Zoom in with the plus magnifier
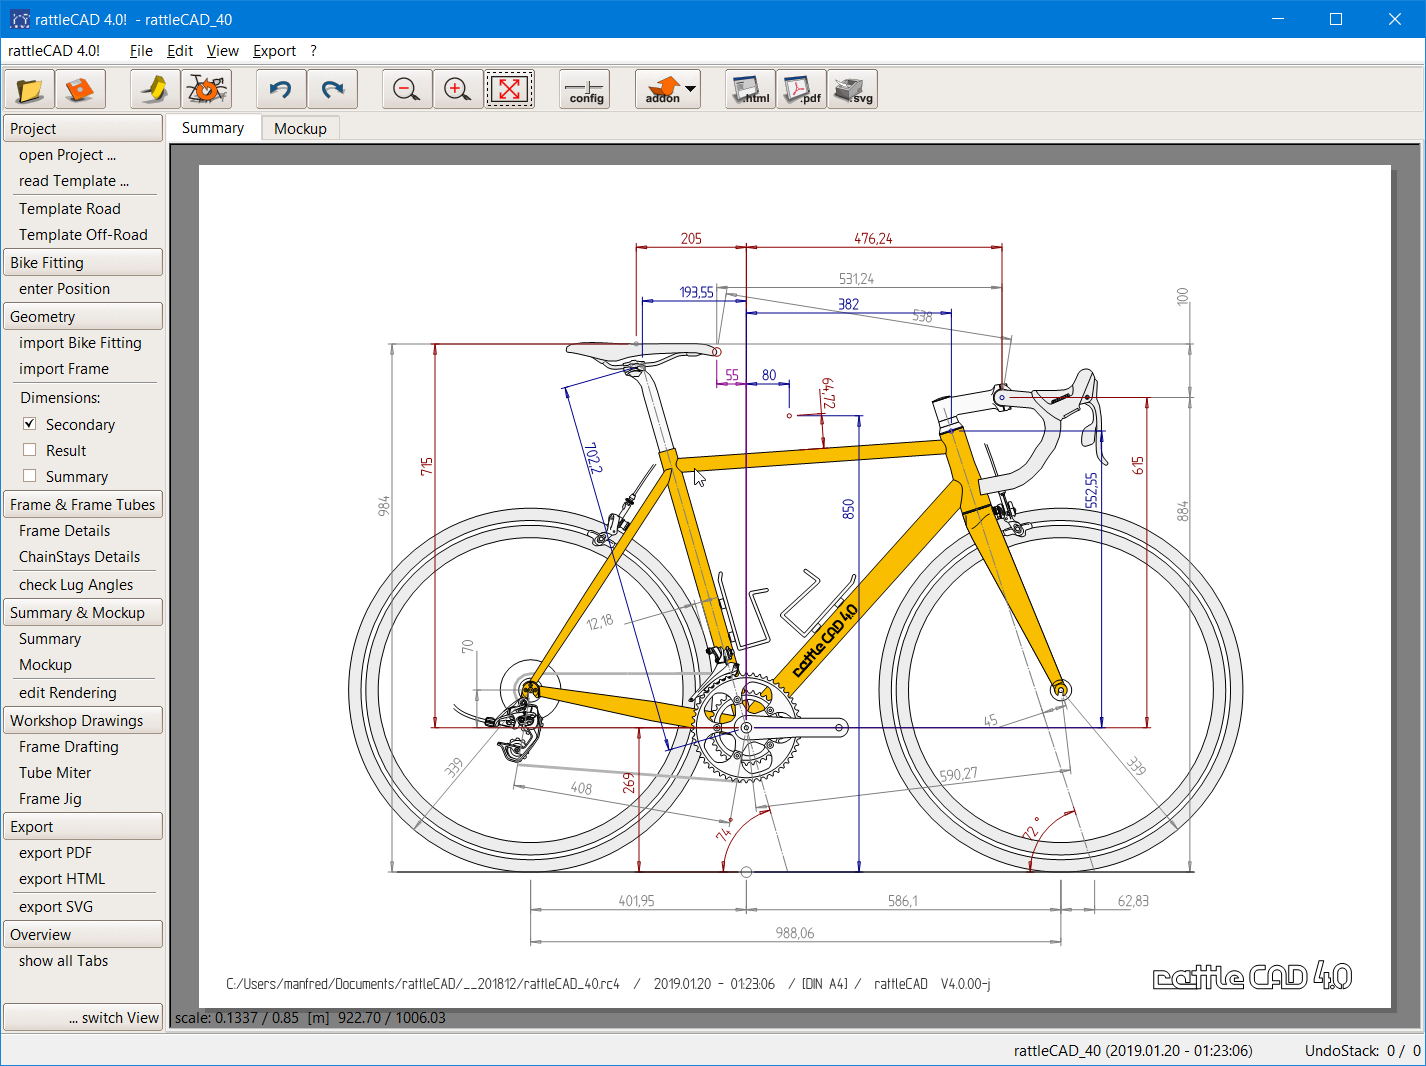The height and width of the screenshot is (1066, 1426). click(x=457, y=89)
